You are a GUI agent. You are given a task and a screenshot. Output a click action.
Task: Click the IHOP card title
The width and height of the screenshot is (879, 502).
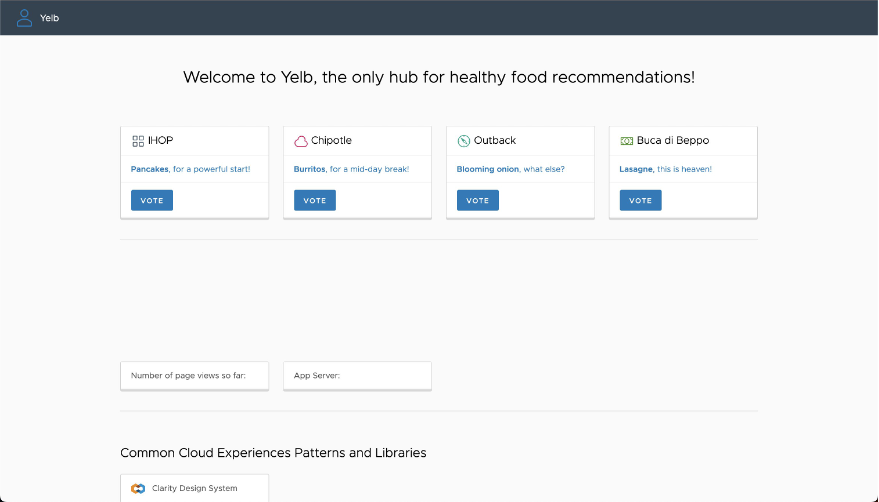tap(160, 141)
